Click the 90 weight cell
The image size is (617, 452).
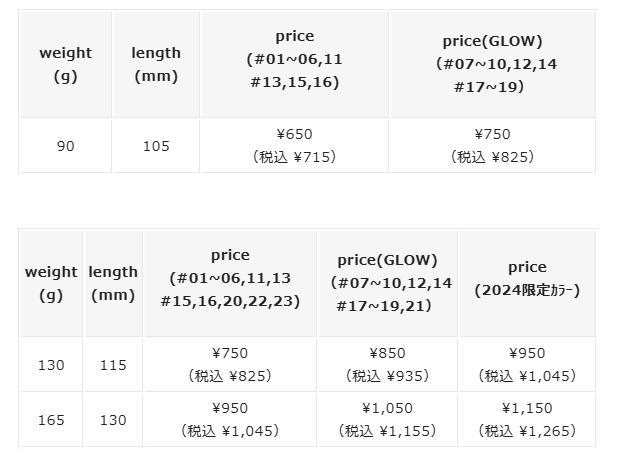tap(65, 146)
